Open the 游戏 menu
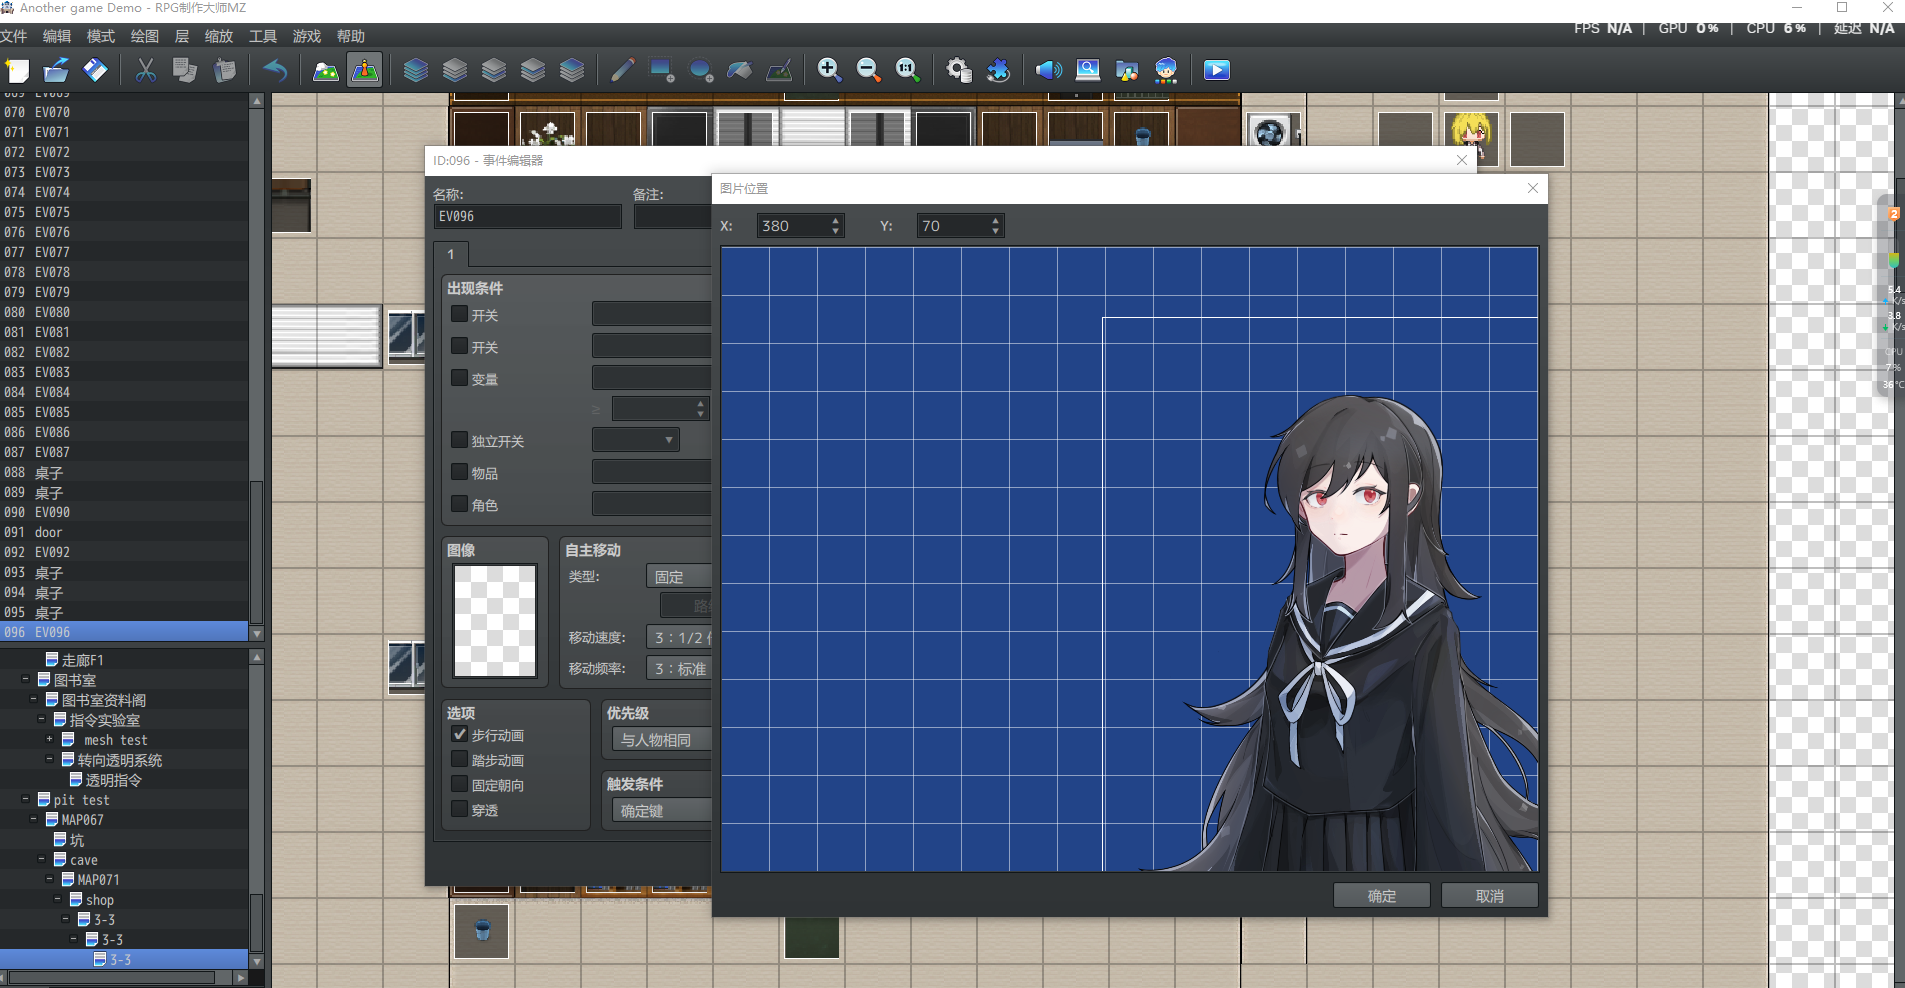Image resolution: width=1905 pixels, height=988 pixels. click(x=307, y=37)
